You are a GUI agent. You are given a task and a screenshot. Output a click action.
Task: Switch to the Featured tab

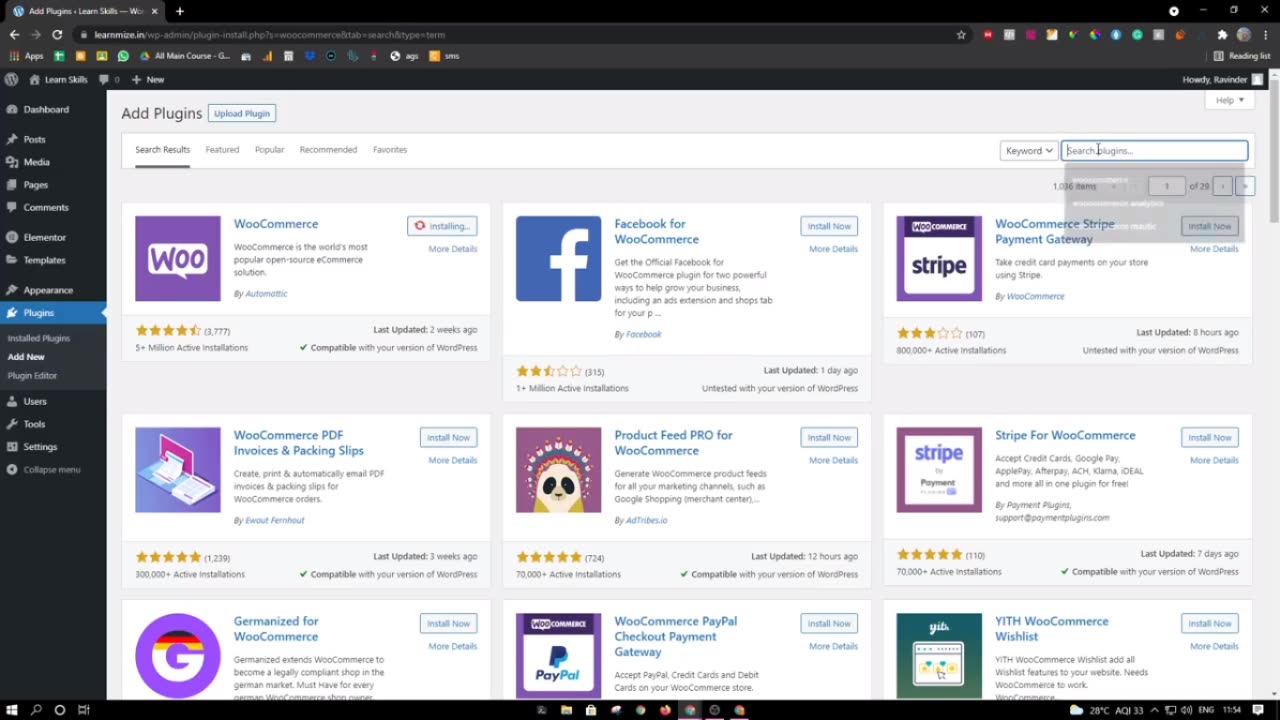coord(222,149)
